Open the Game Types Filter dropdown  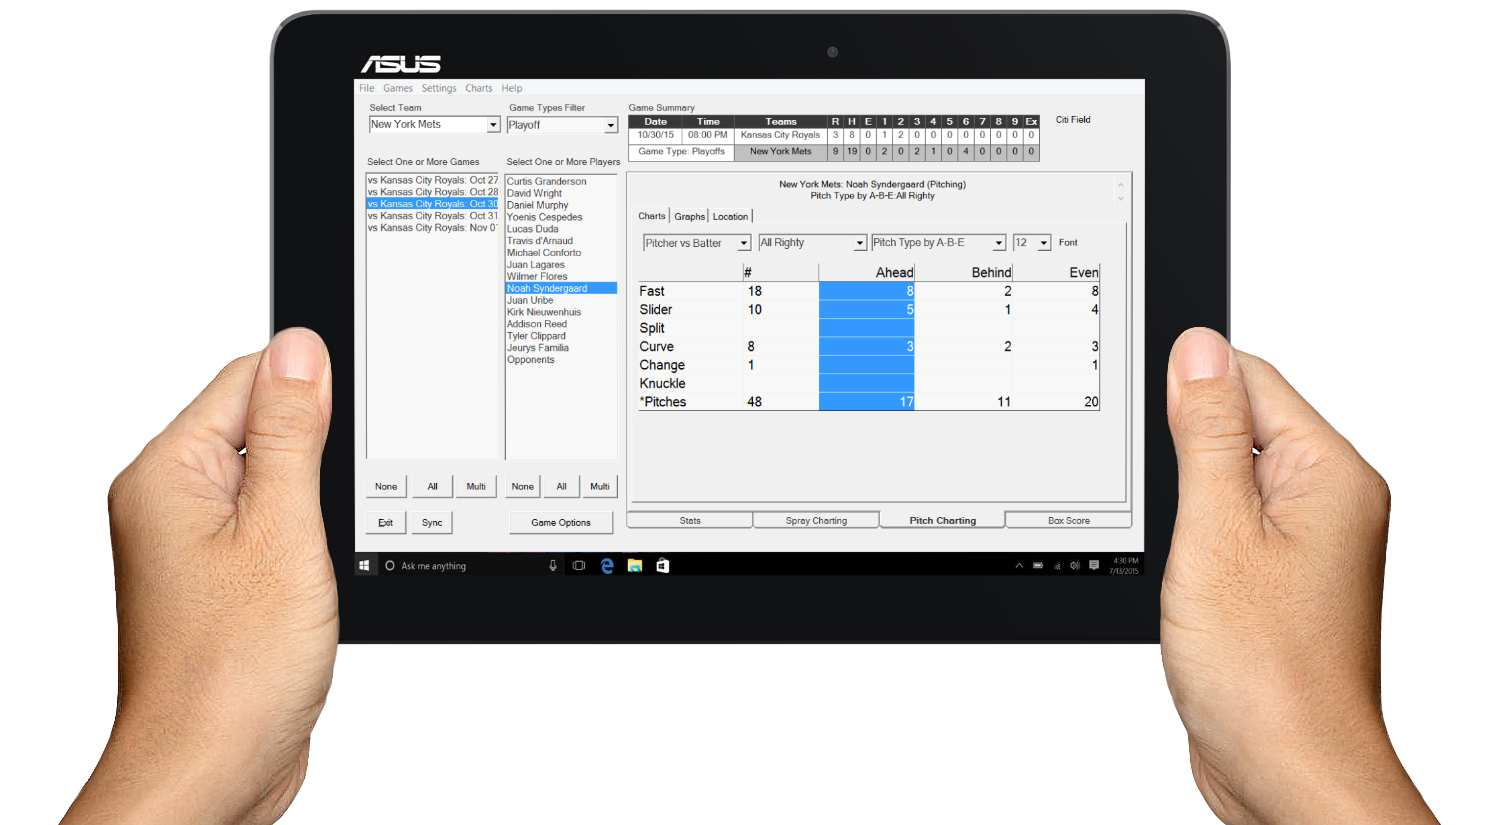click(611, 125)
